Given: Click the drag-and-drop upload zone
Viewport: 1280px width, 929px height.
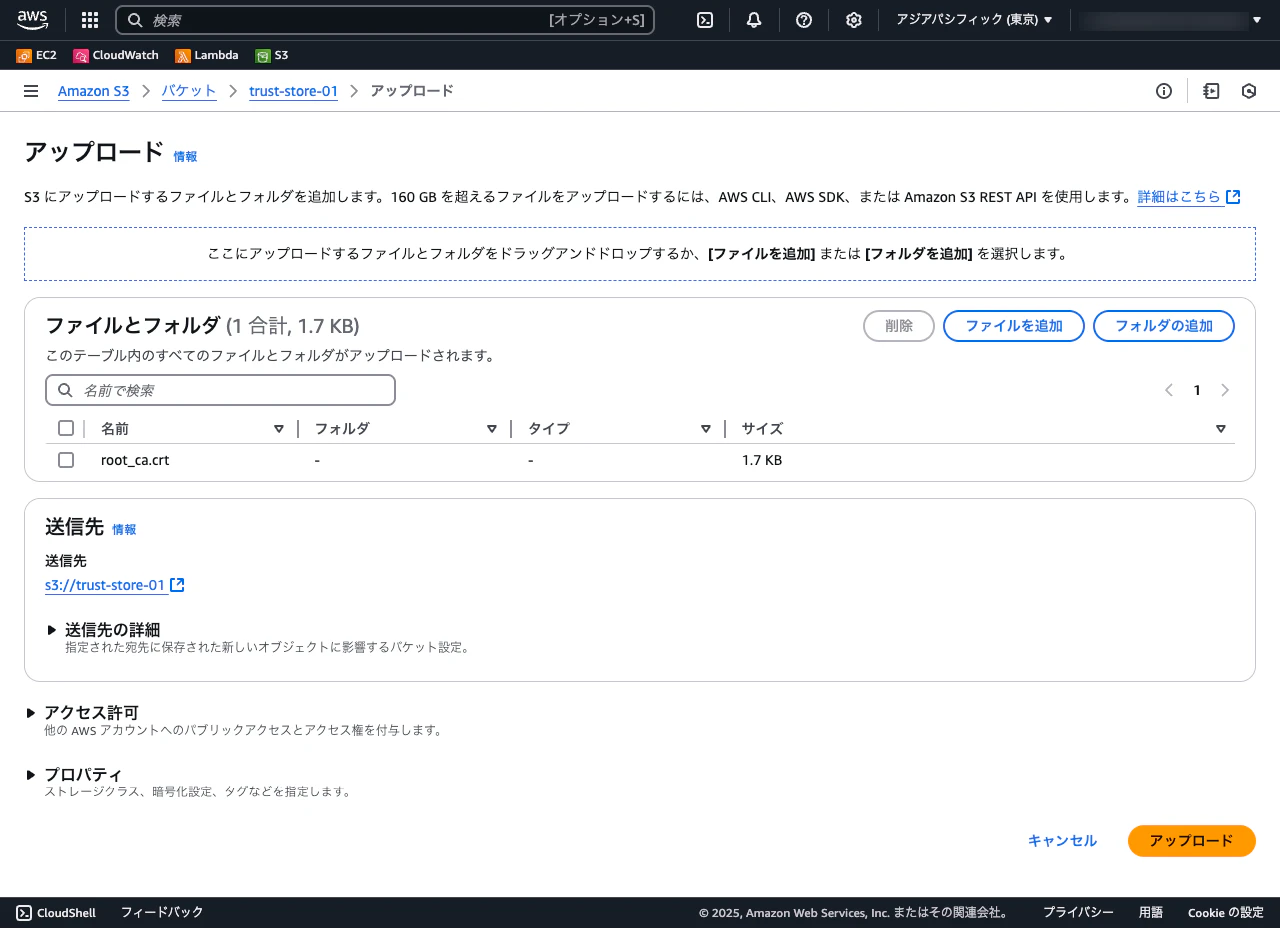Looking at the screenshot, I should [640, 254].
